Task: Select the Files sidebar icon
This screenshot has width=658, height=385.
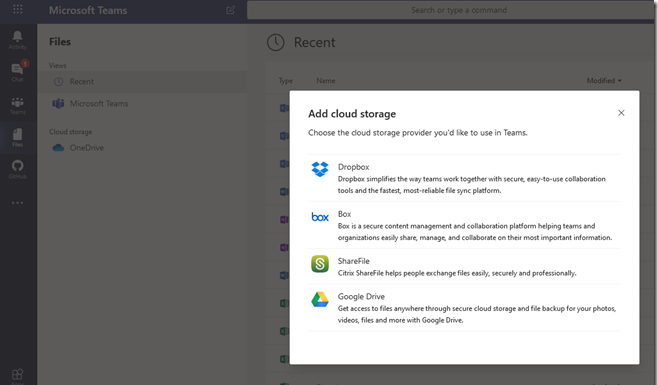Action: (x=18, y=138)
